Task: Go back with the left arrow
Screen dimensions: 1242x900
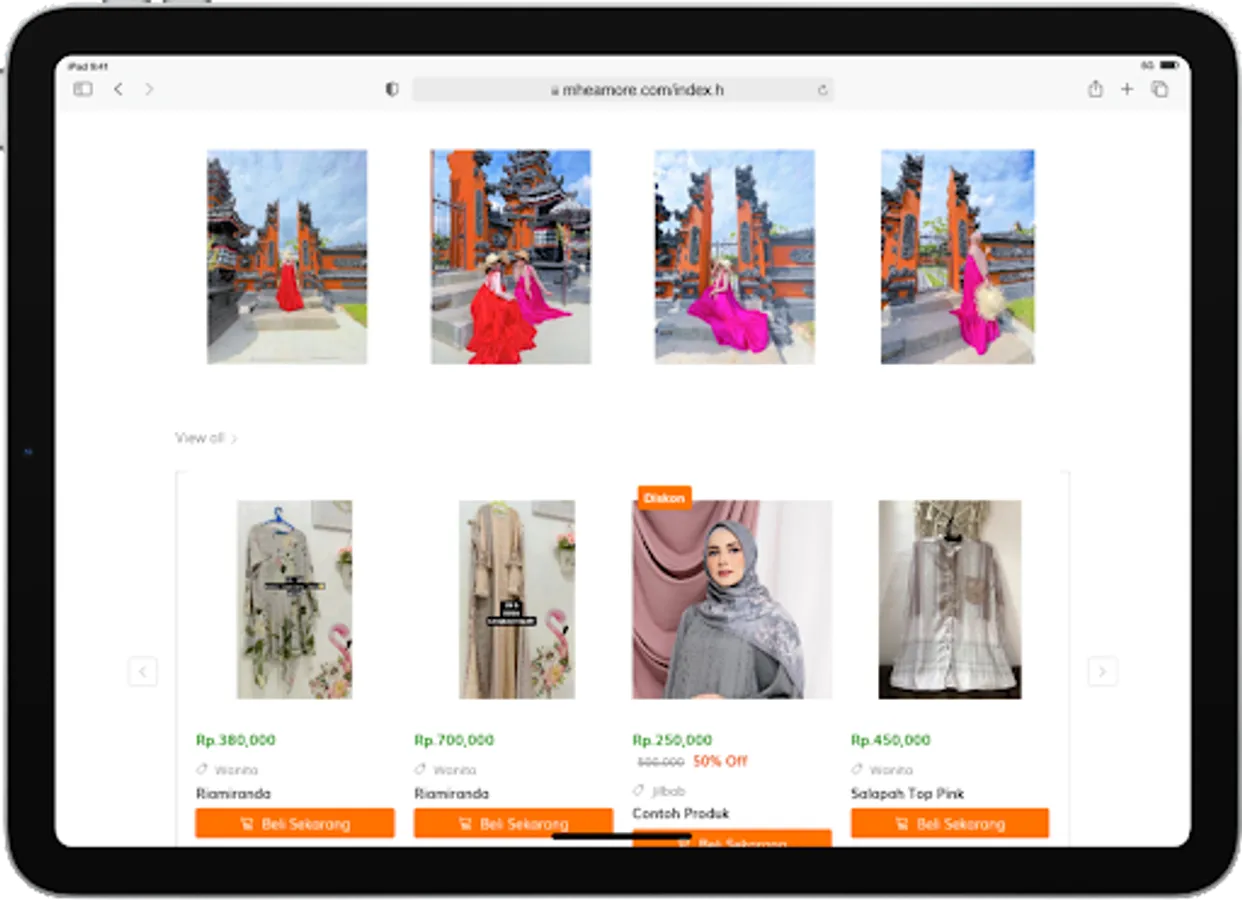Action: [x=118, y=89]
